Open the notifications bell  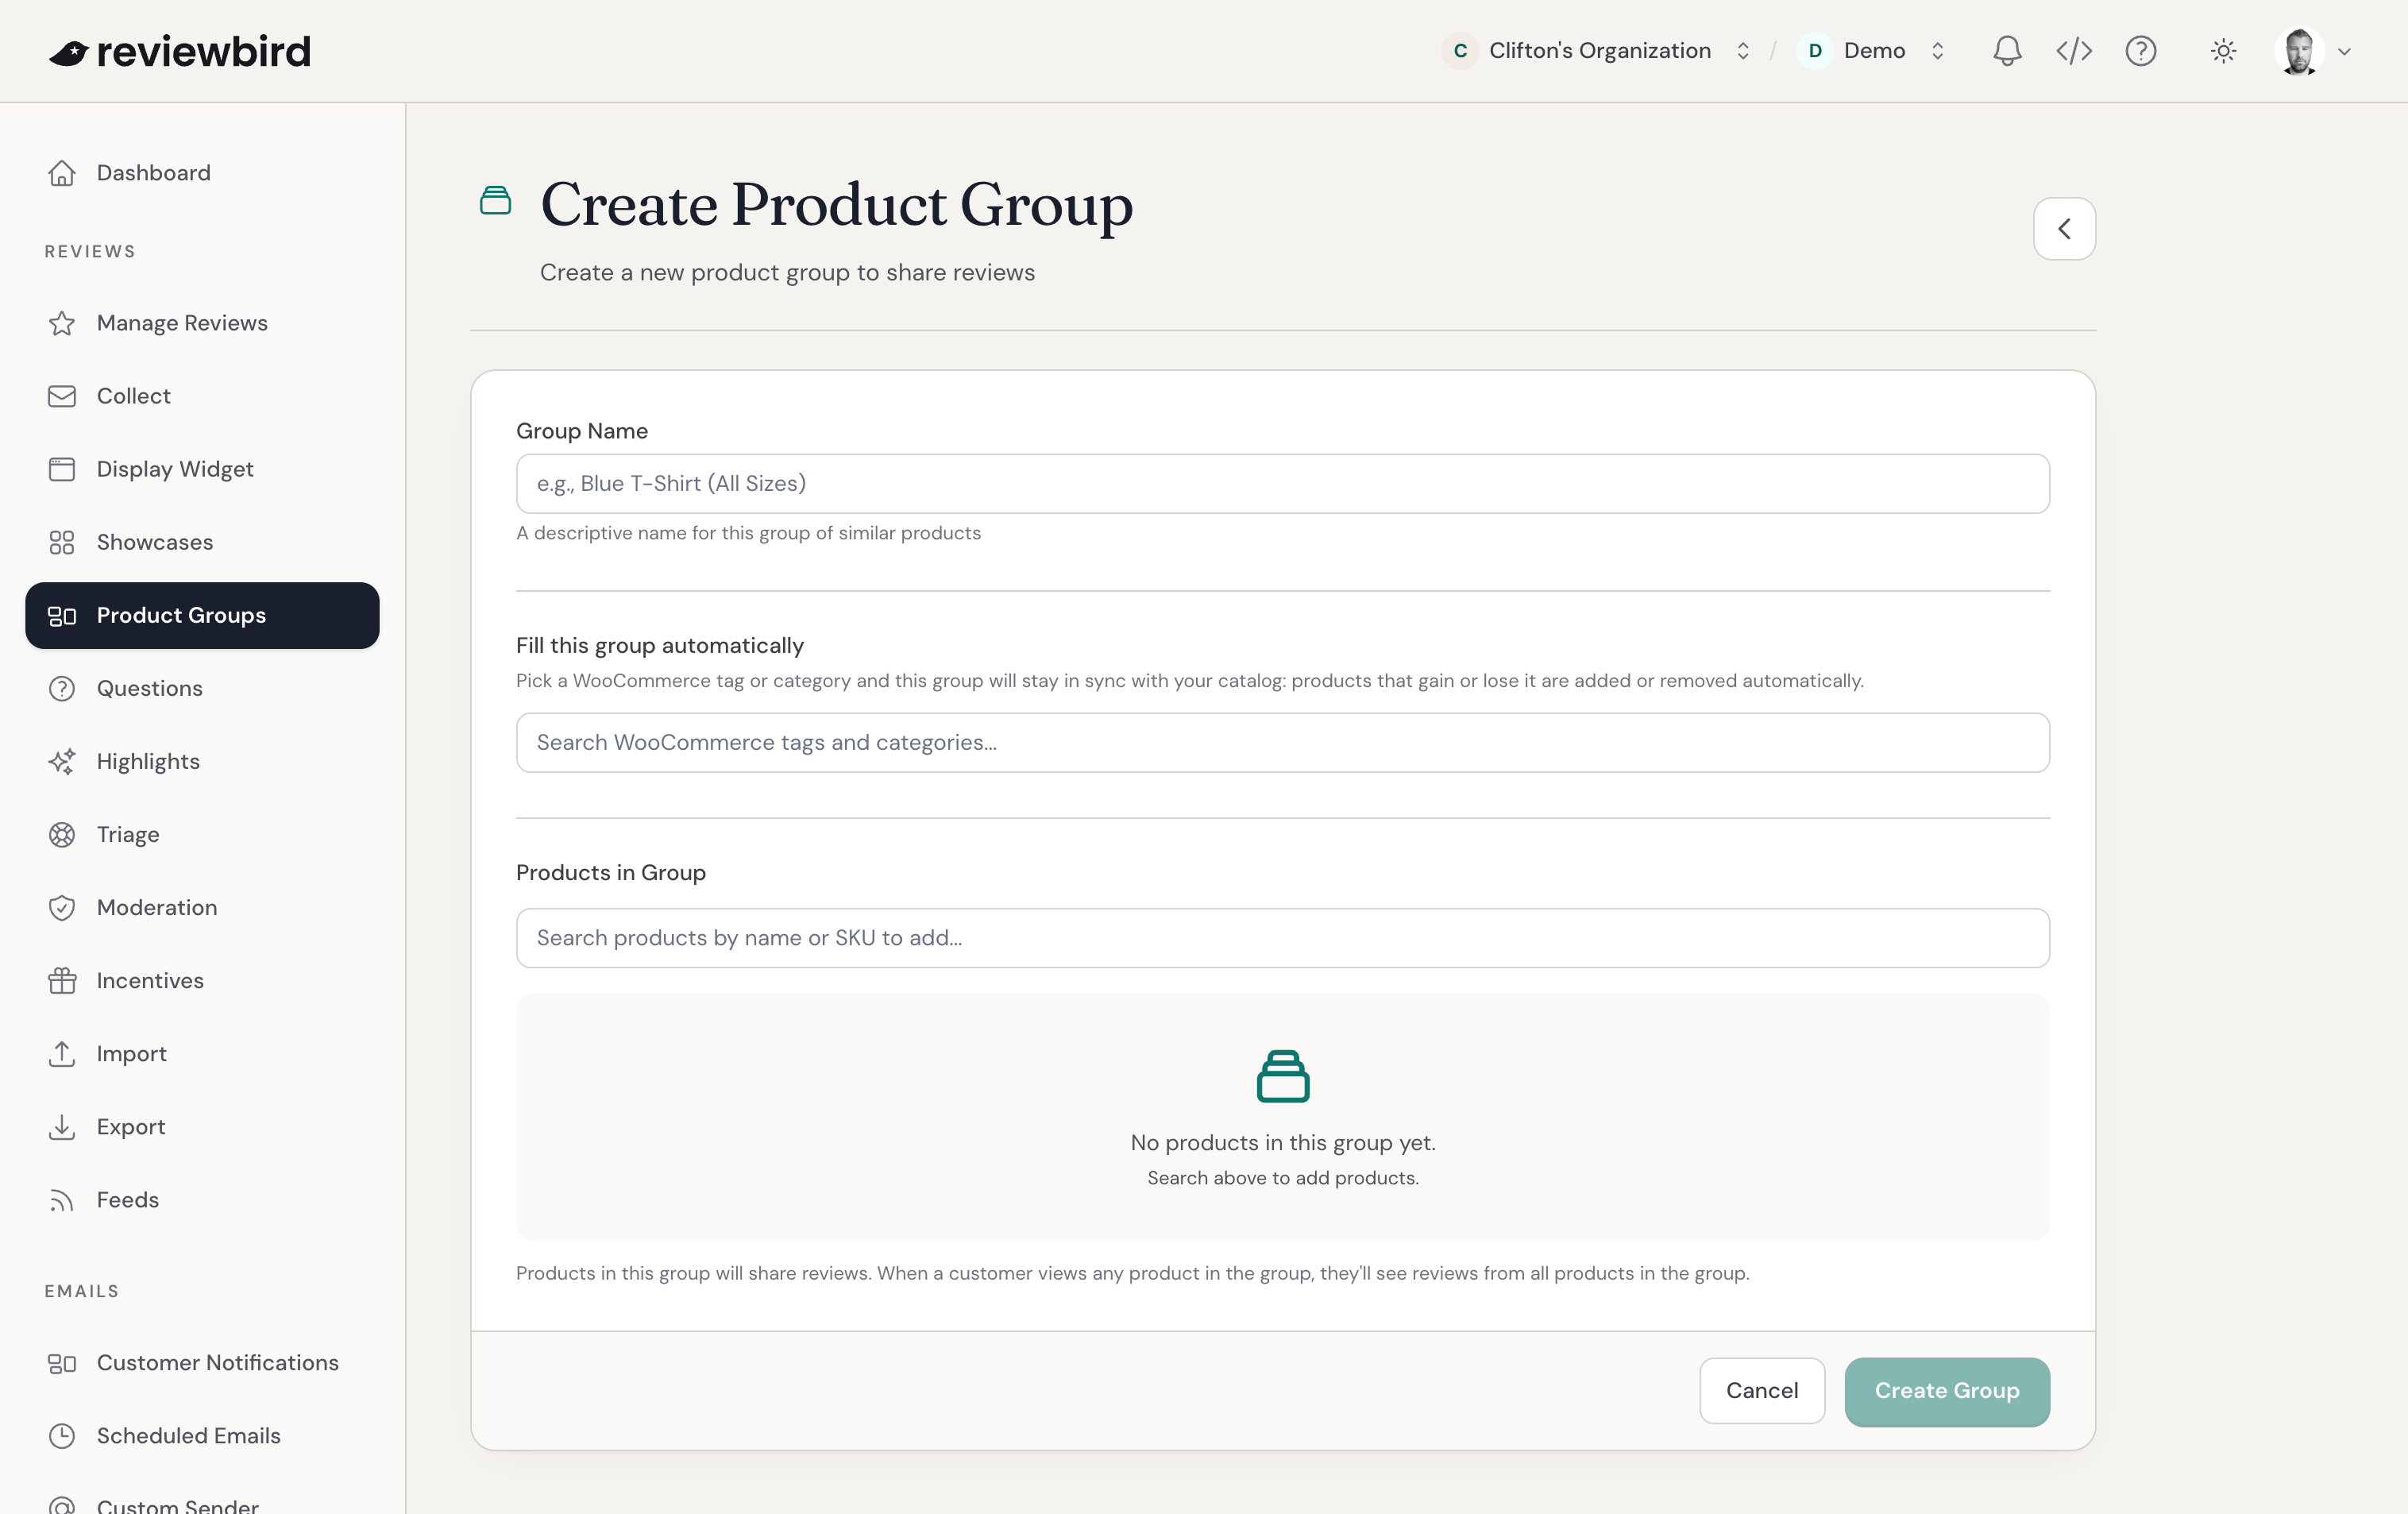(x=2006, y=51)
